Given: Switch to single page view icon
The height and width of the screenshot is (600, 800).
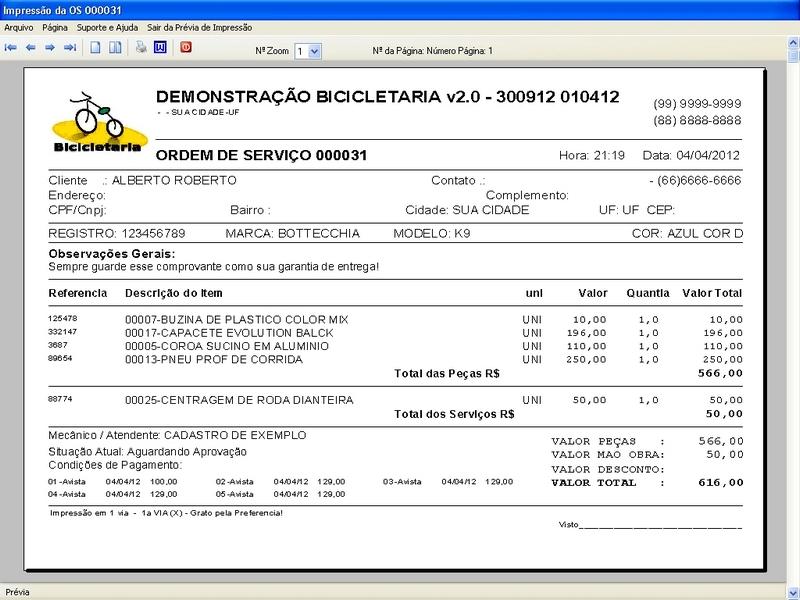Looking at the screenshot, I should tap(96, 47).
